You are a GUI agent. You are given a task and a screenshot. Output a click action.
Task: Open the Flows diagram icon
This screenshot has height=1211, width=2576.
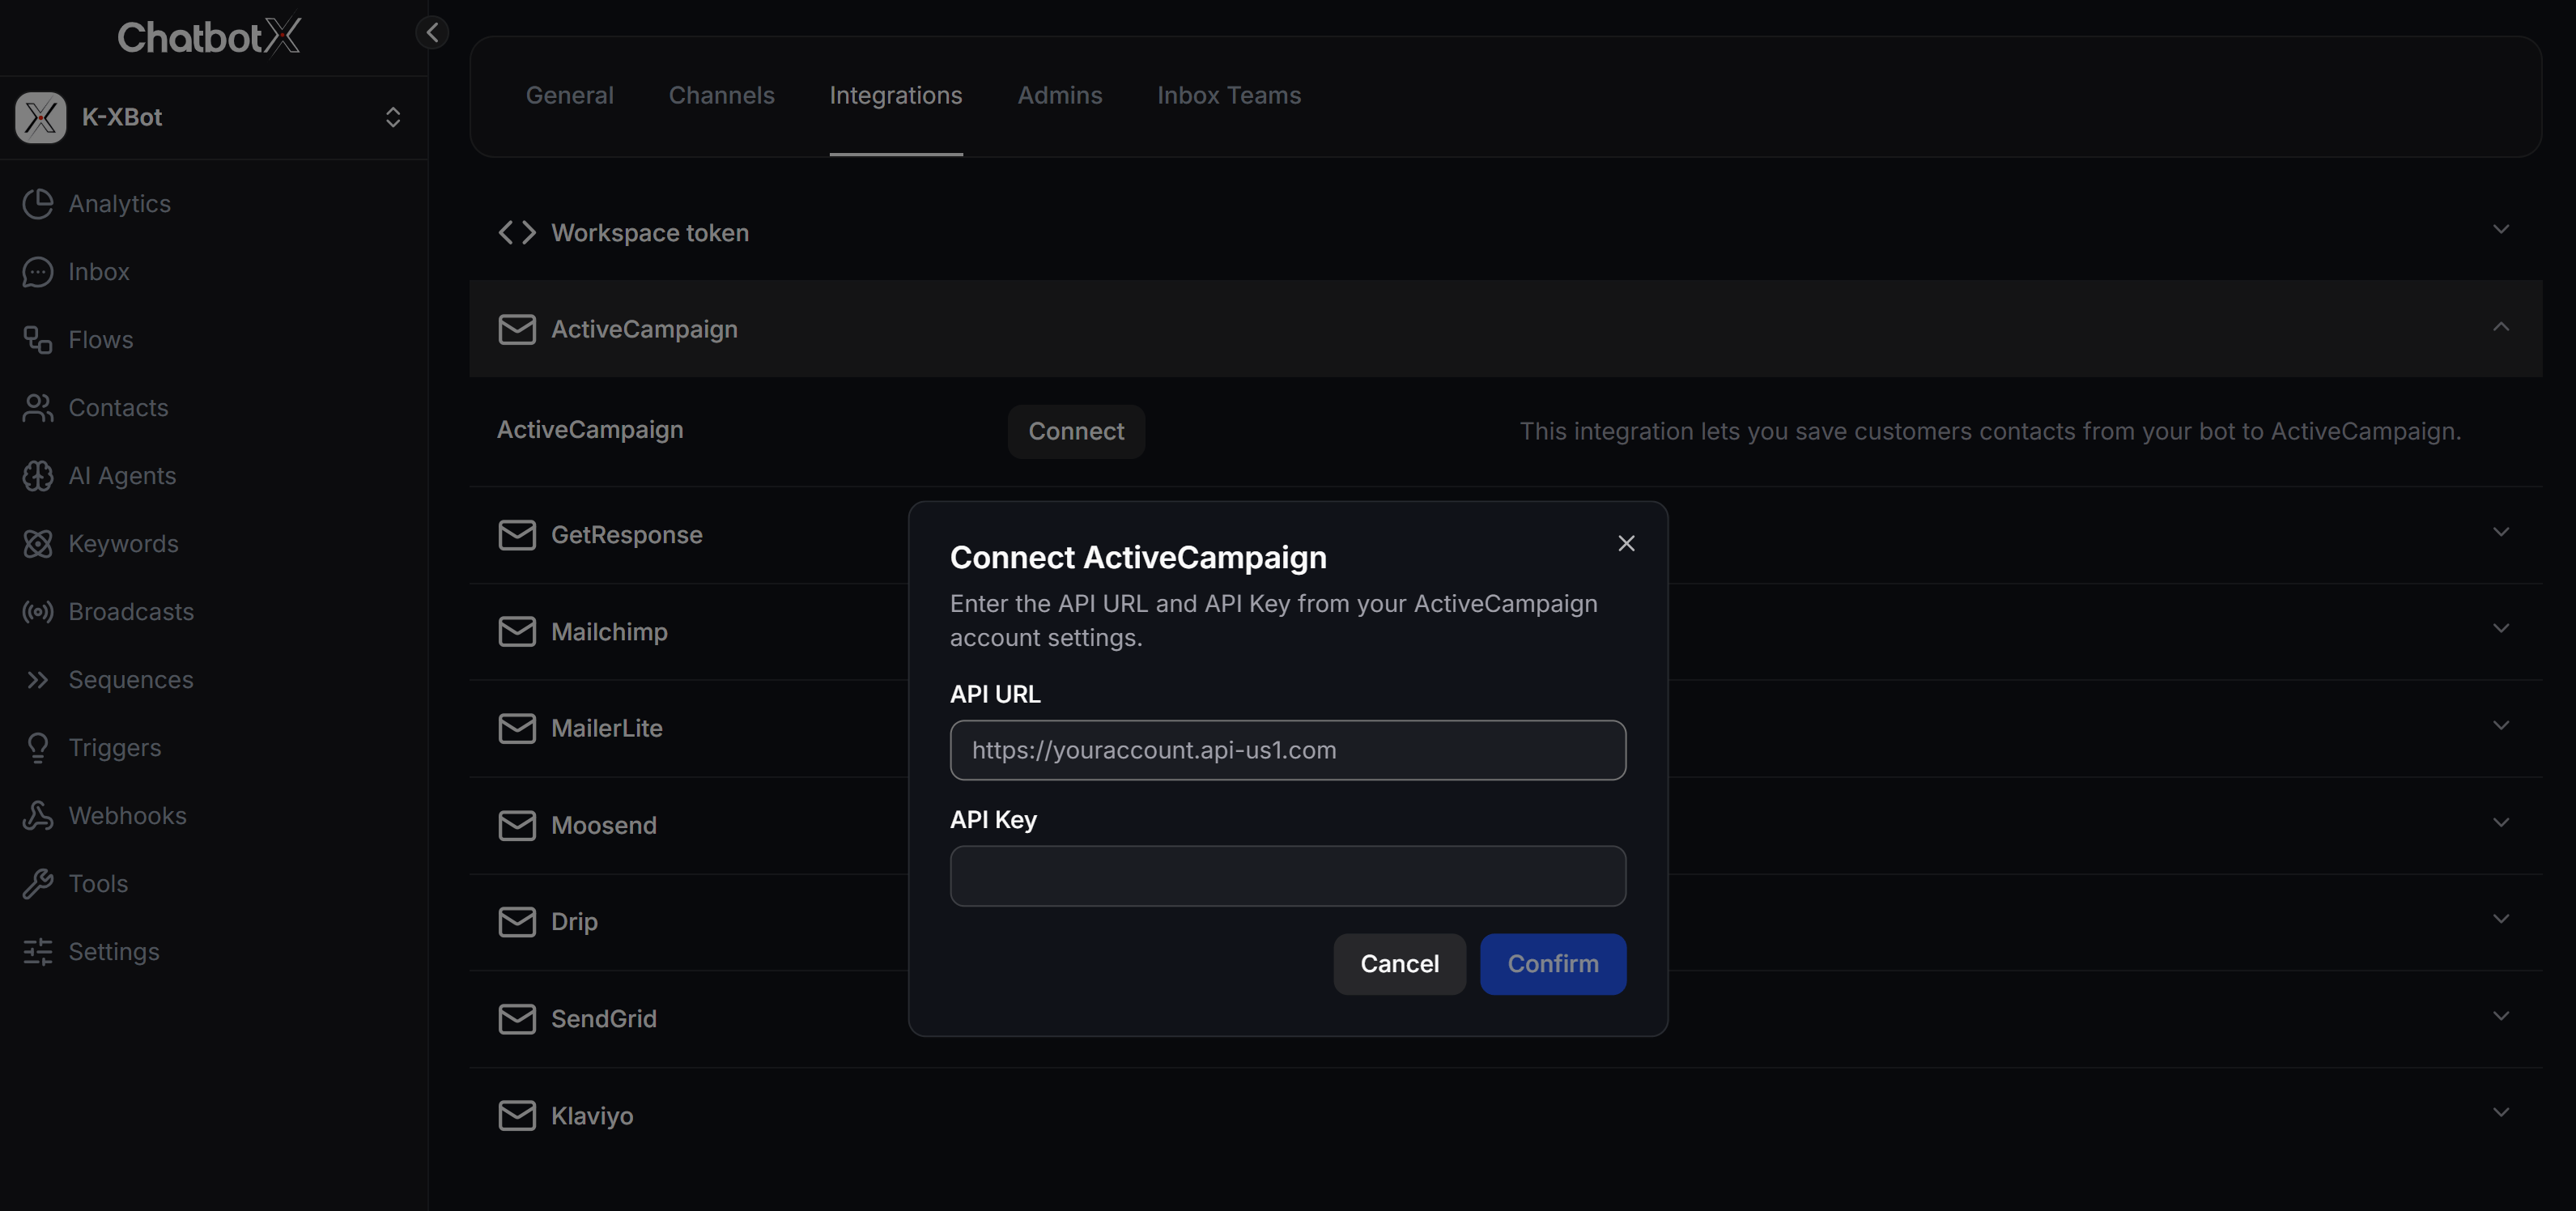38,339
